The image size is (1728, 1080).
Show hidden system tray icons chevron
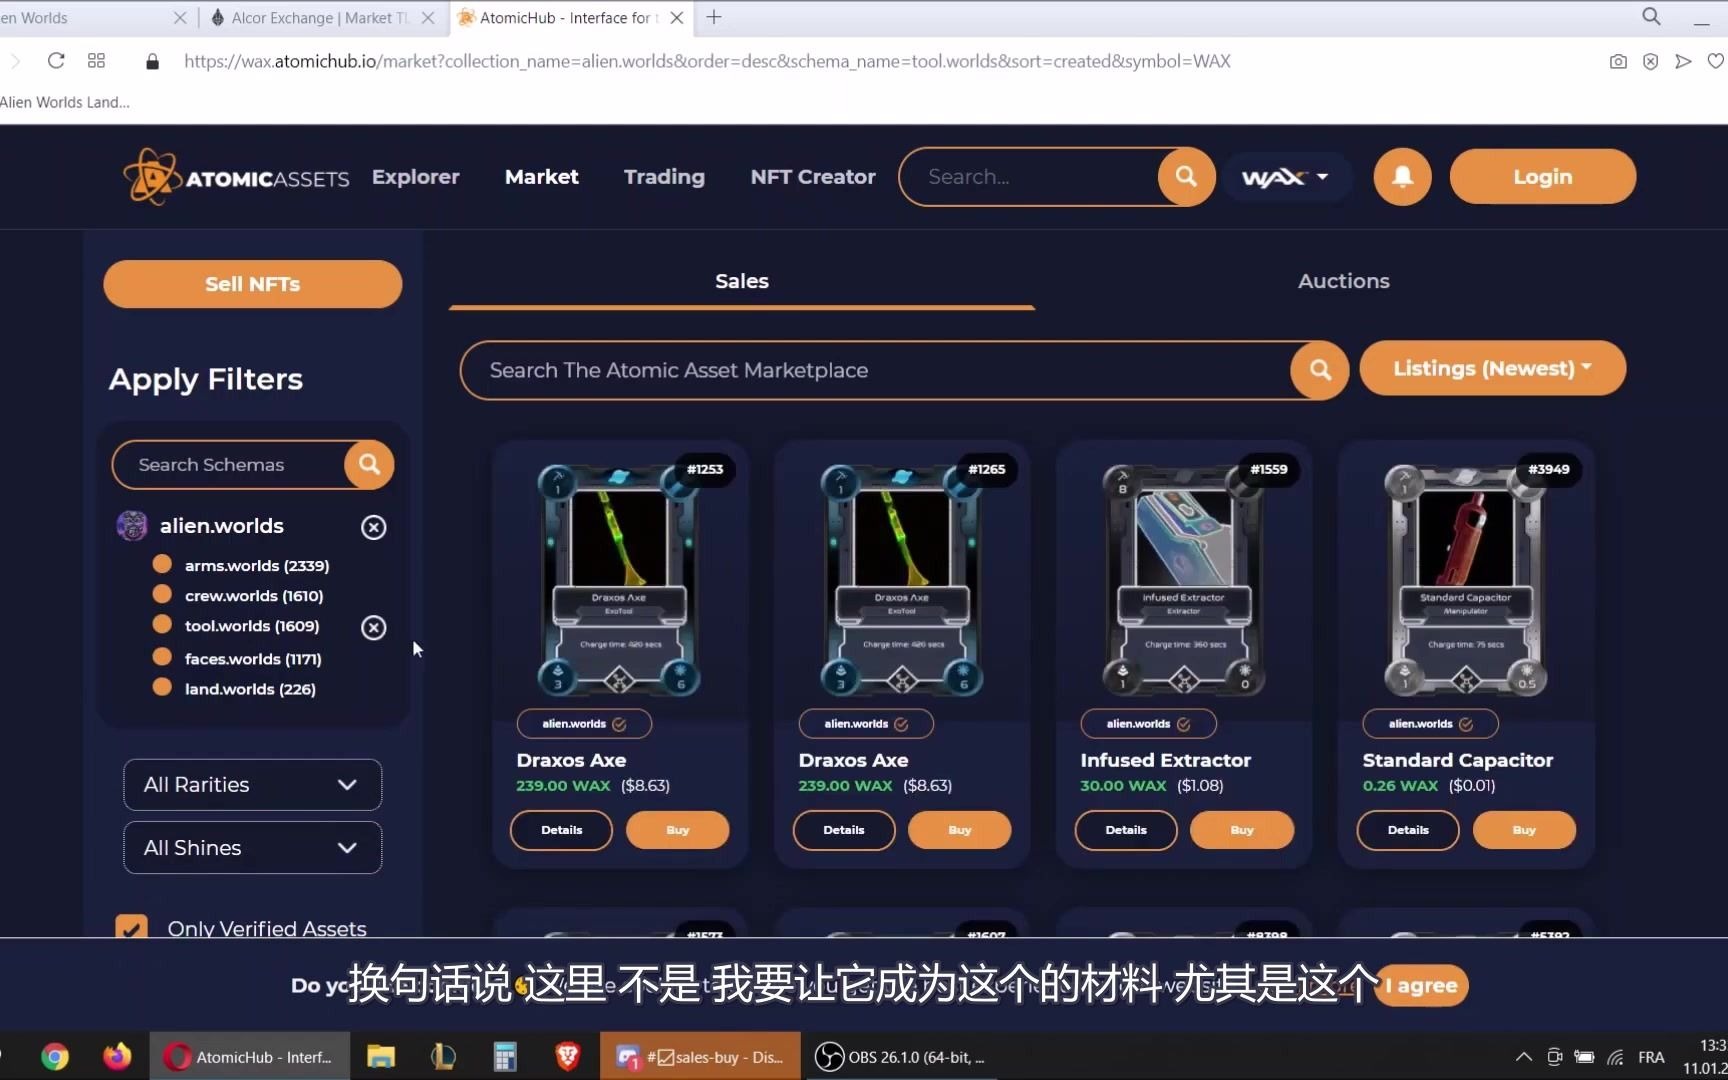[x=1523, y=1057]
